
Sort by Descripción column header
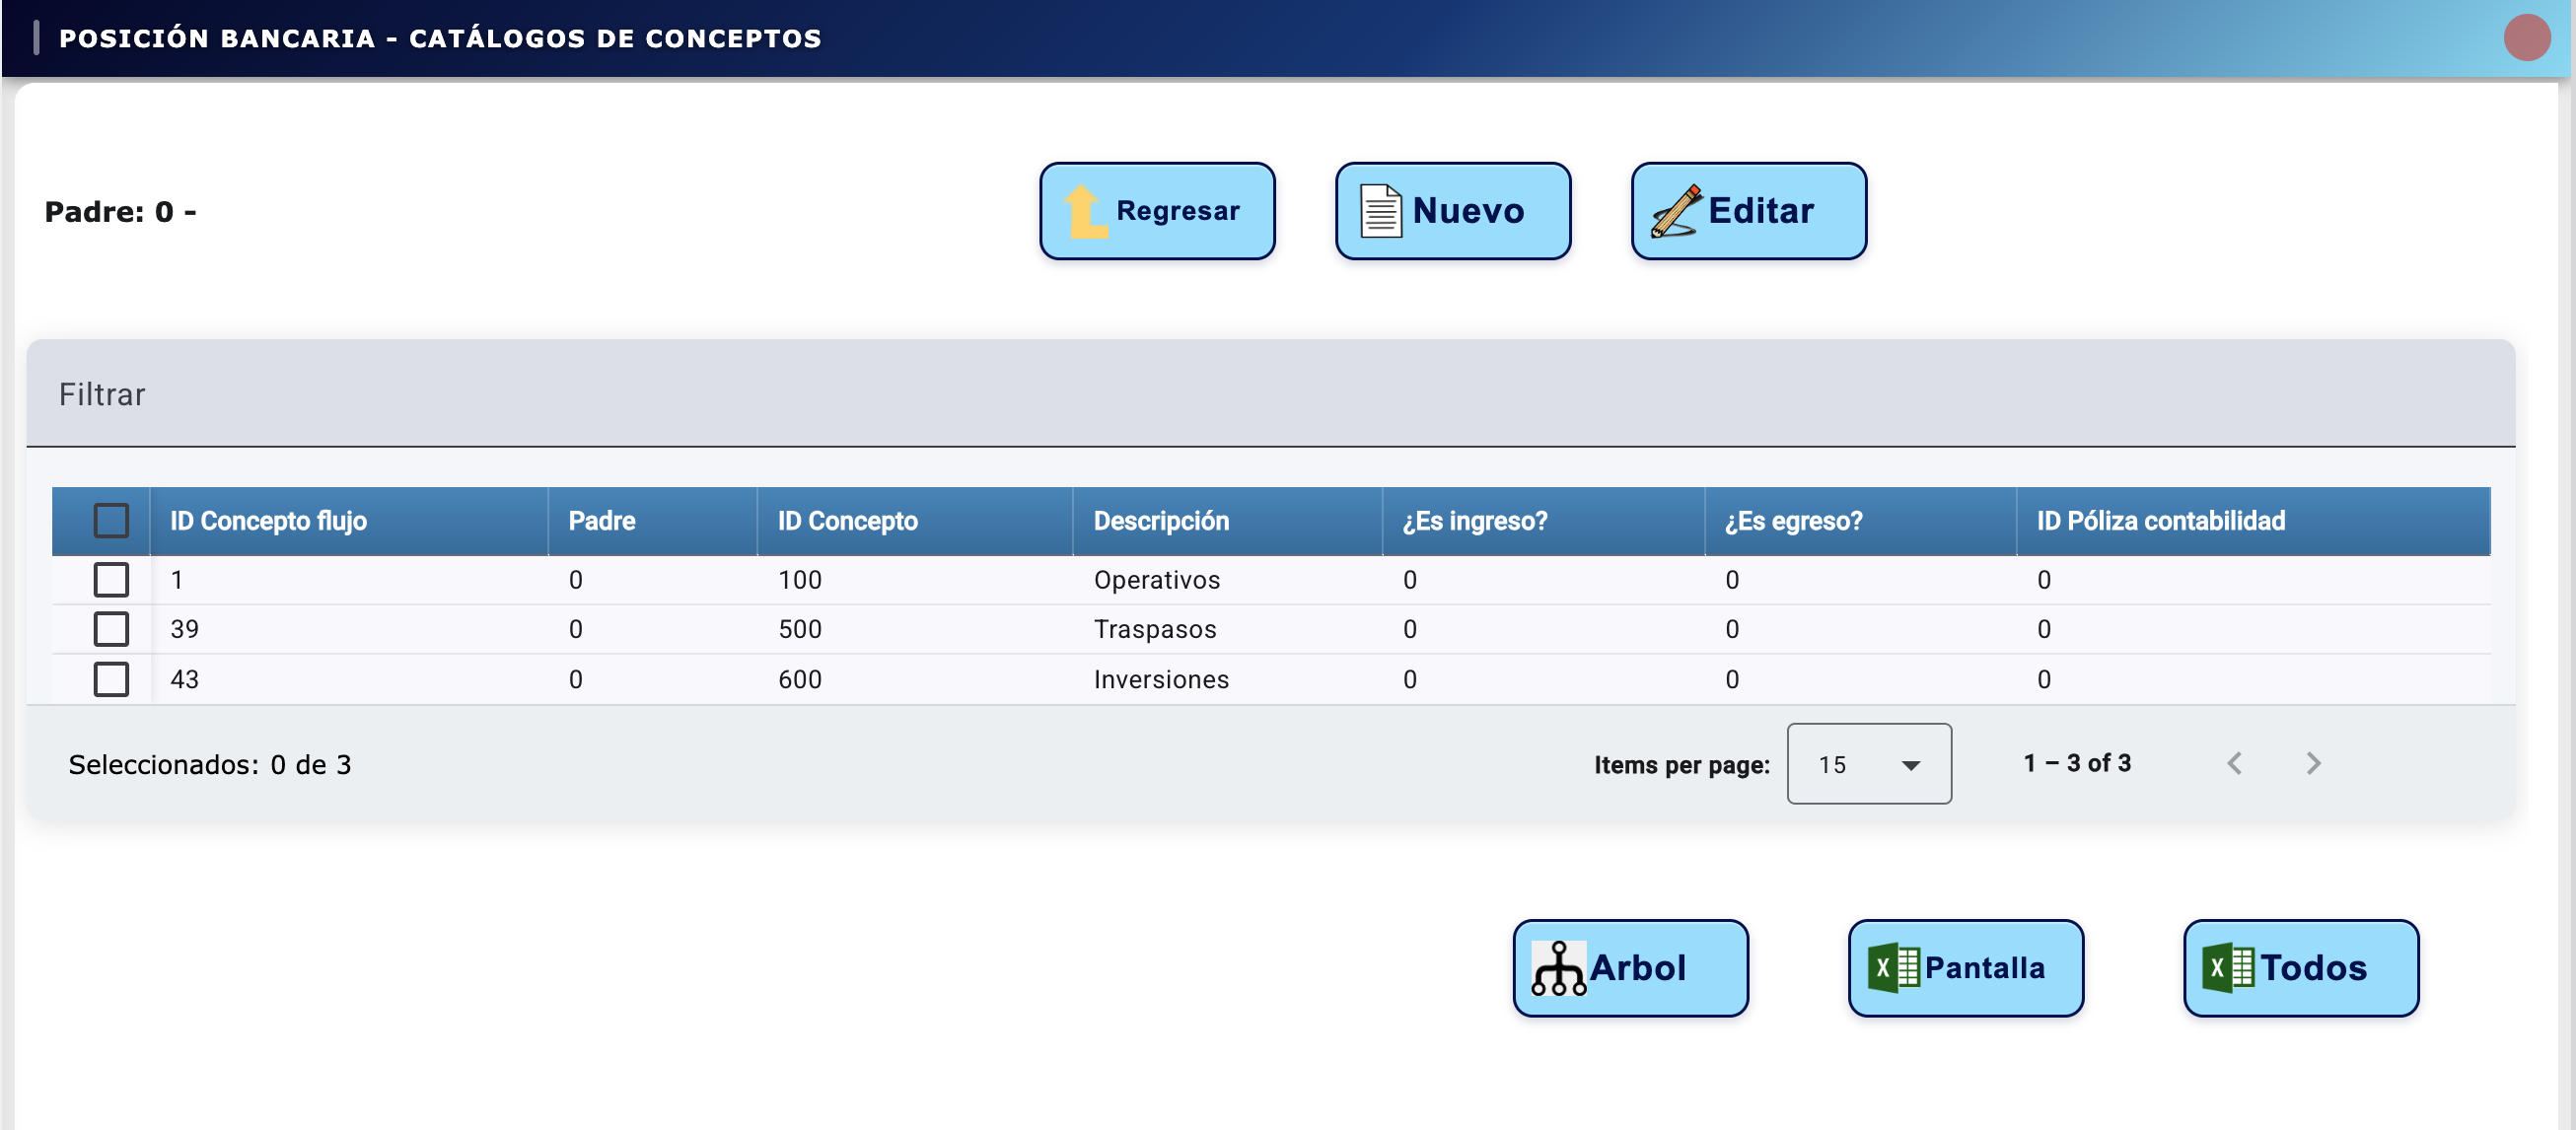tap(1160, 521)
